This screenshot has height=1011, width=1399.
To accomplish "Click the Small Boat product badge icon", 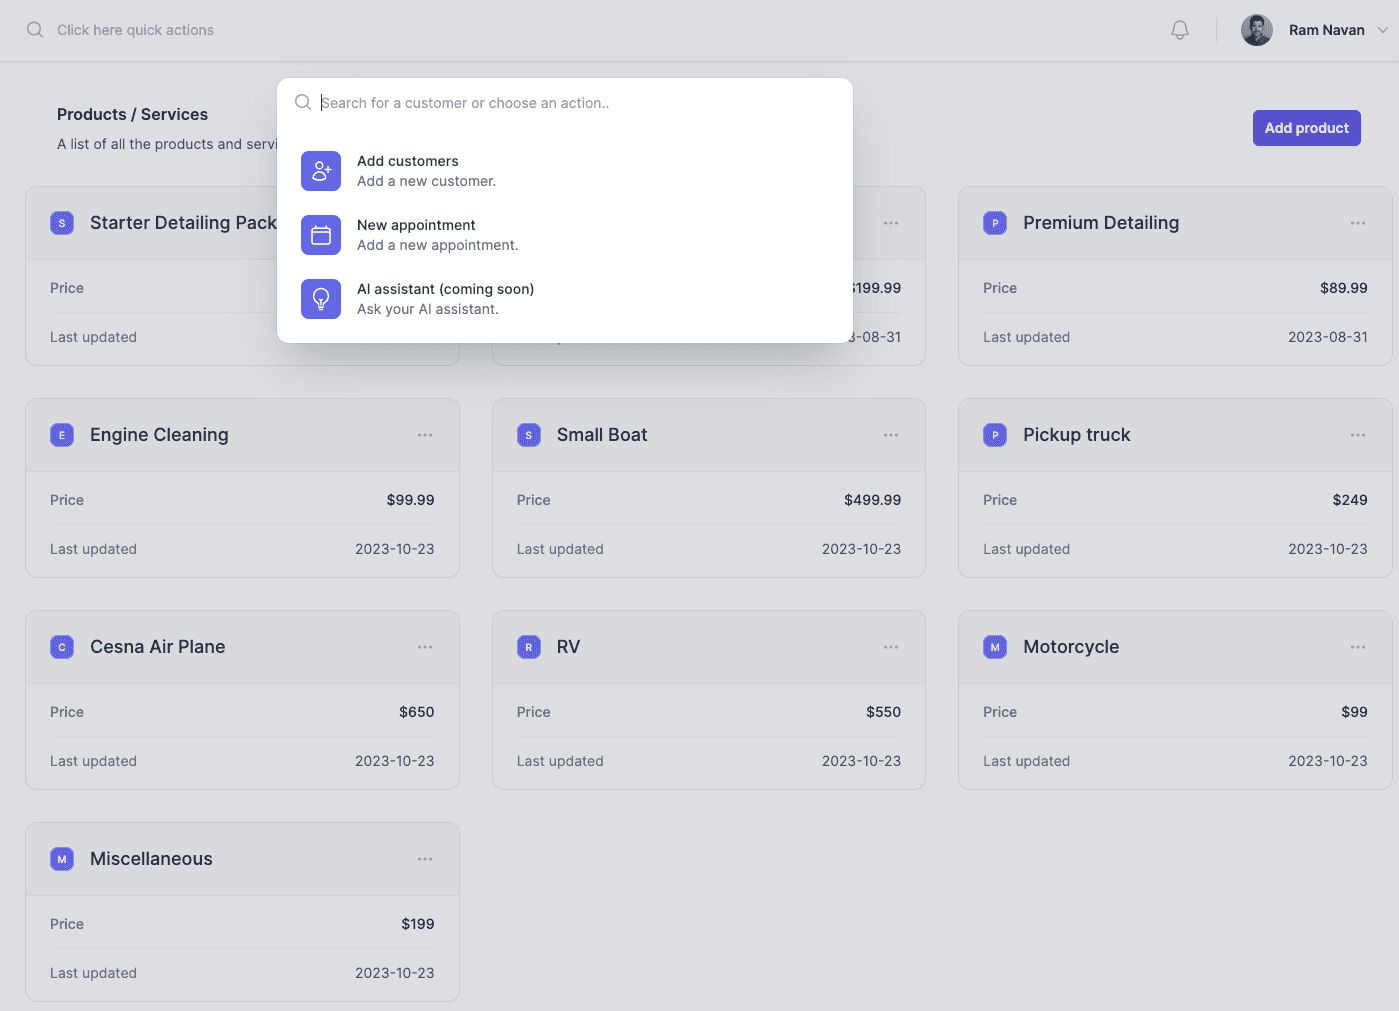I will click(528, 435).
